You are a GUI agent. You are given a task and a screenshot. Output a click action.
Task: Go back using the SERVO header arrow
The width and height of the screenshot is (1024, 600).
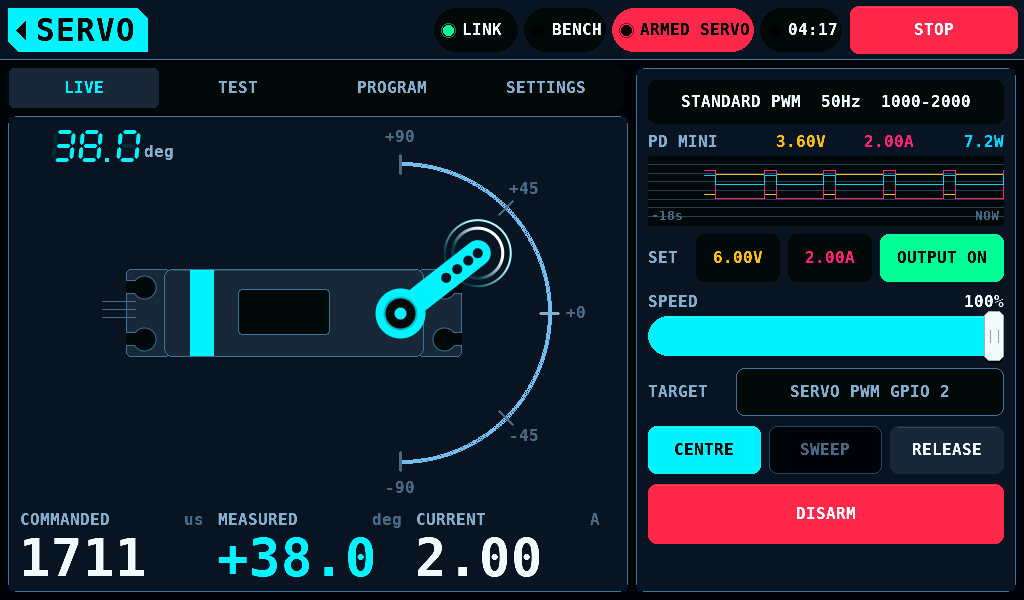(x=78, y=30)
